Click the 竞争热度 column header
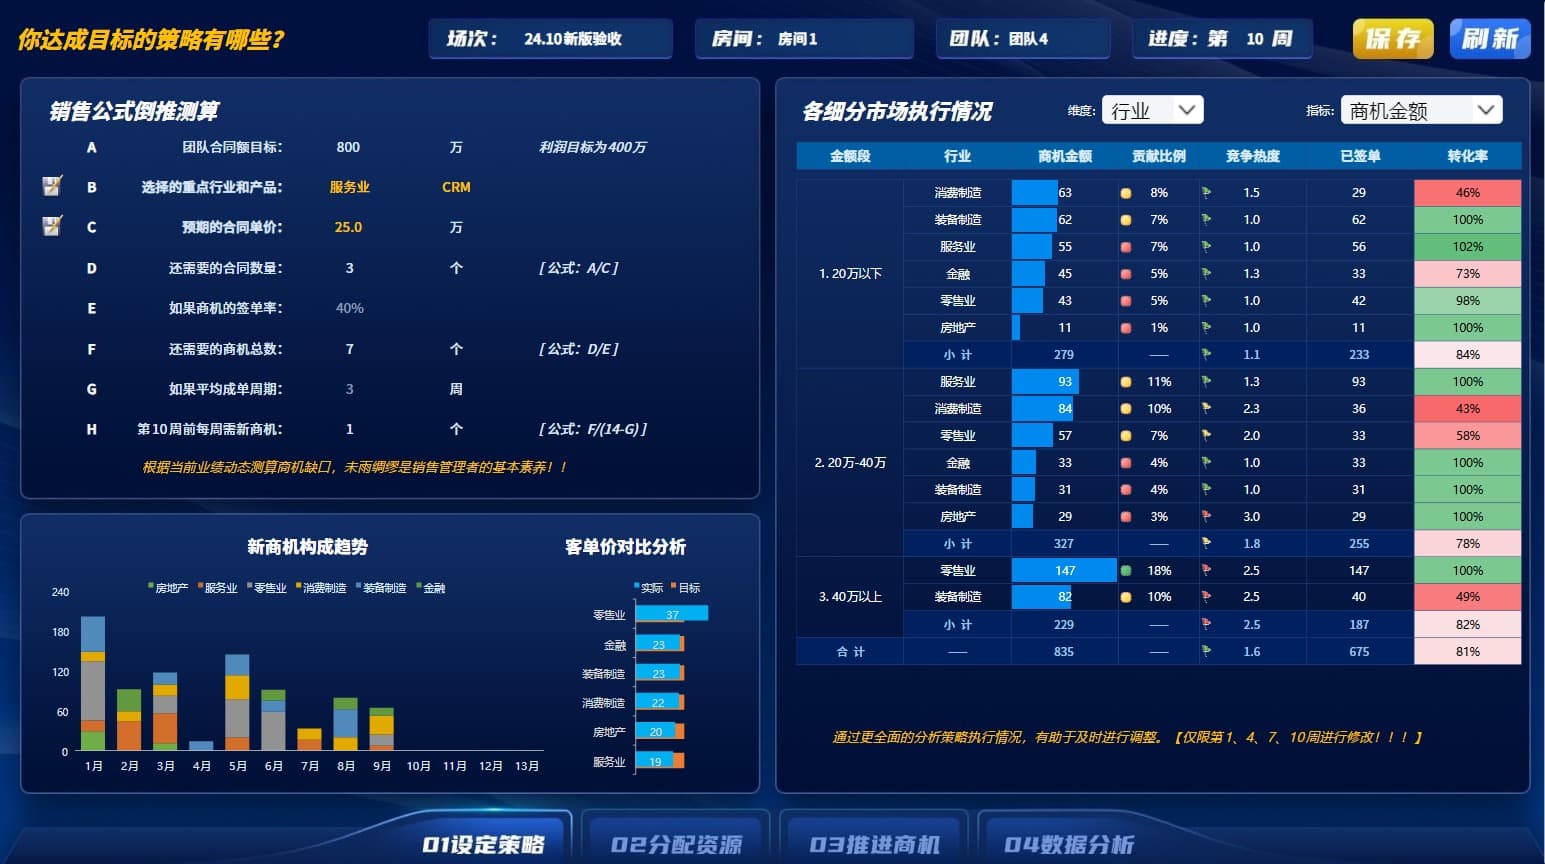This screenshot has width=1545, height=864. point(1252,156)
